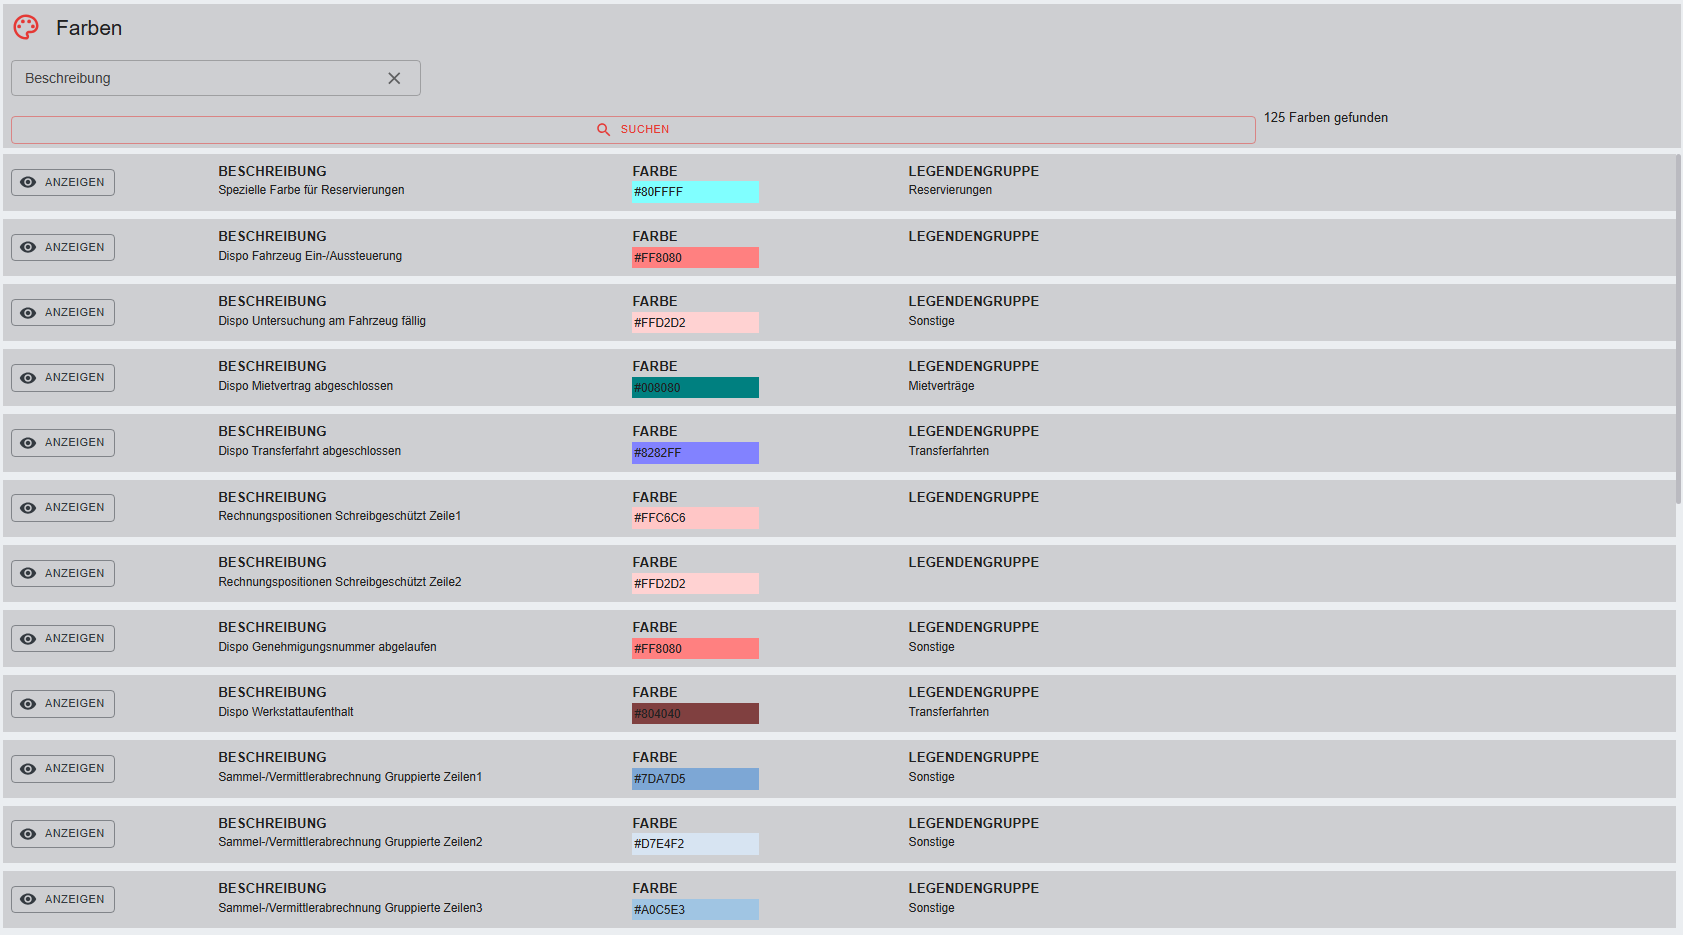Click eye icon for Dispo Werkstattaufenthalt
Image resolution: width=1683 pixels, height=935 pixels.
click(28, 704)
